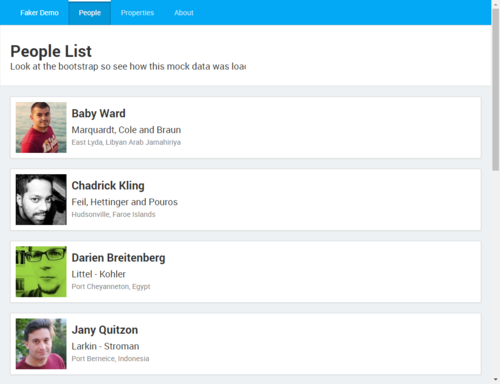Click Chadrick Kling's avatar image
500x384 pixels.
pos(41,199)
